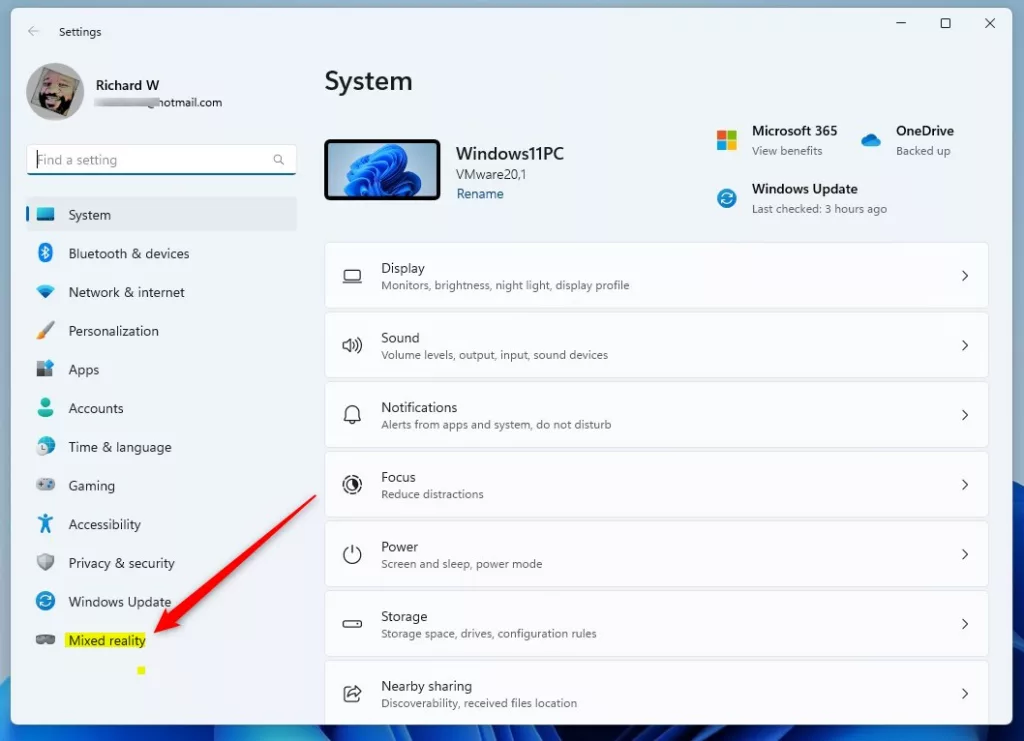Click the back arrow beside Settings
The width and height of the screenshot is (1024, 741).
[34, 32]
